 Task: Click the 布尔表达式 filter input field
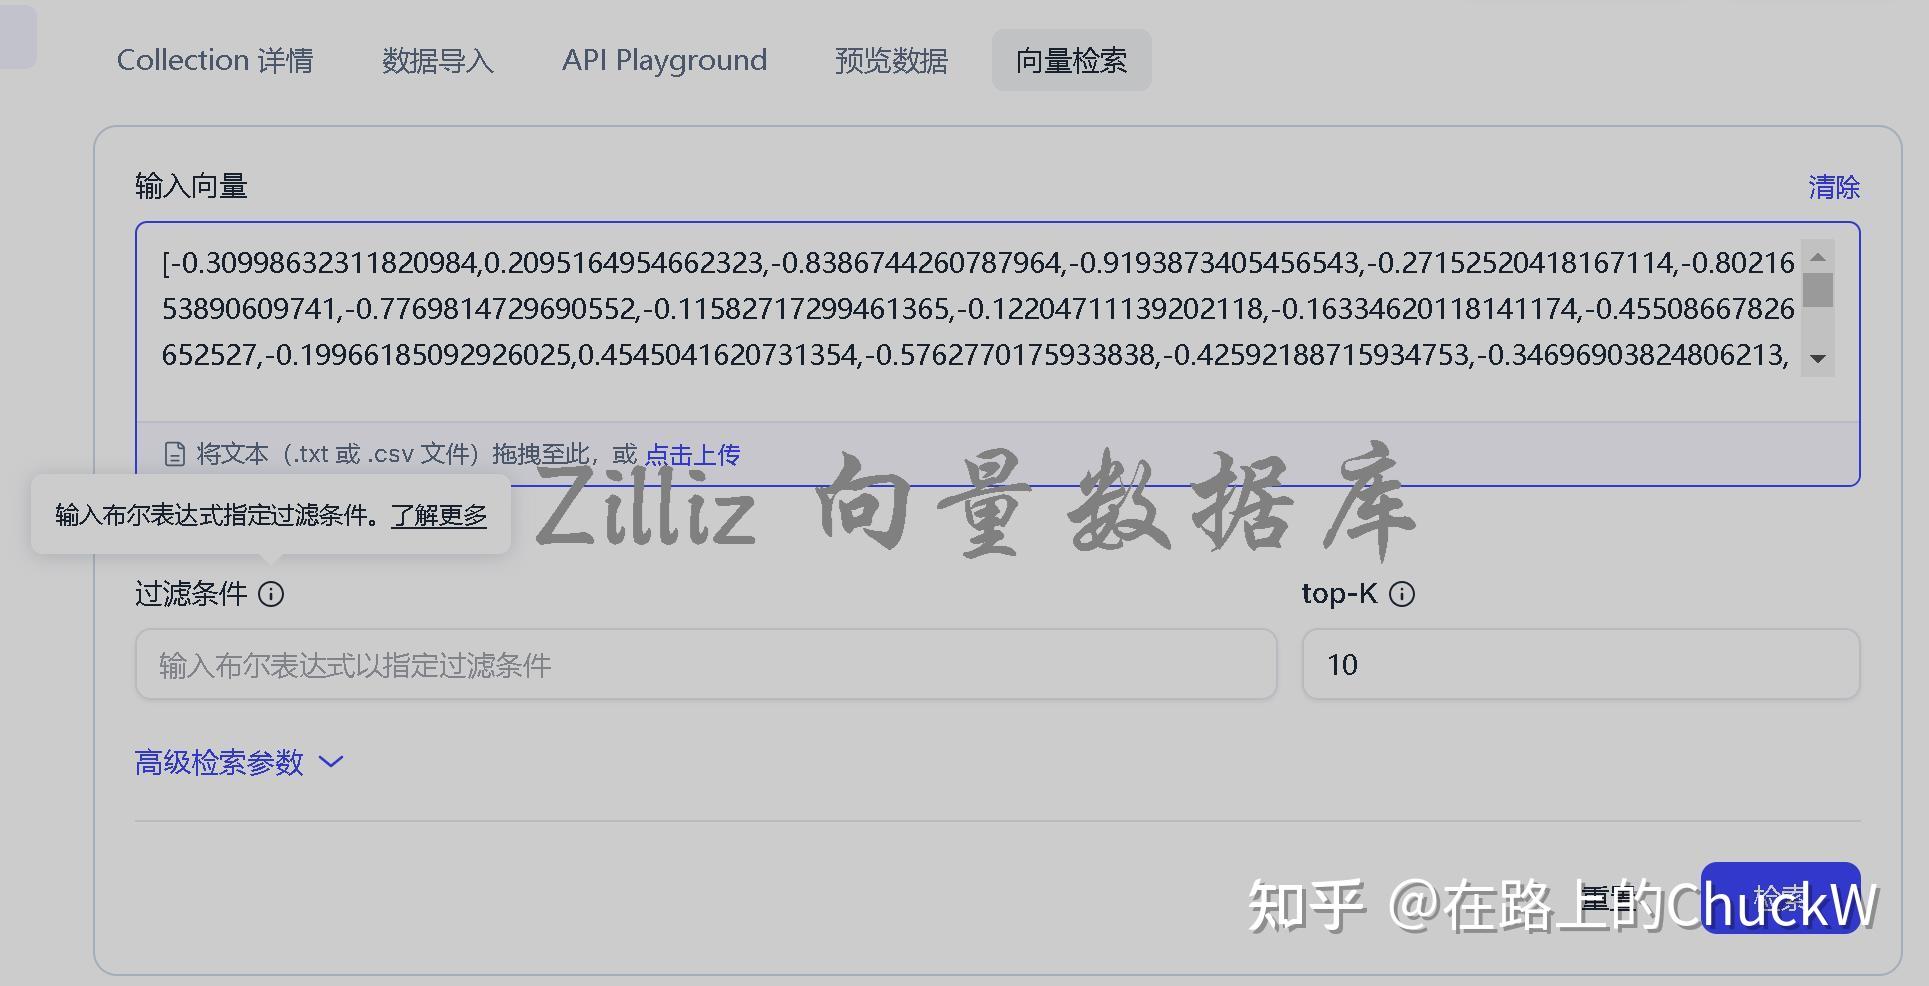tap(705, 664)
